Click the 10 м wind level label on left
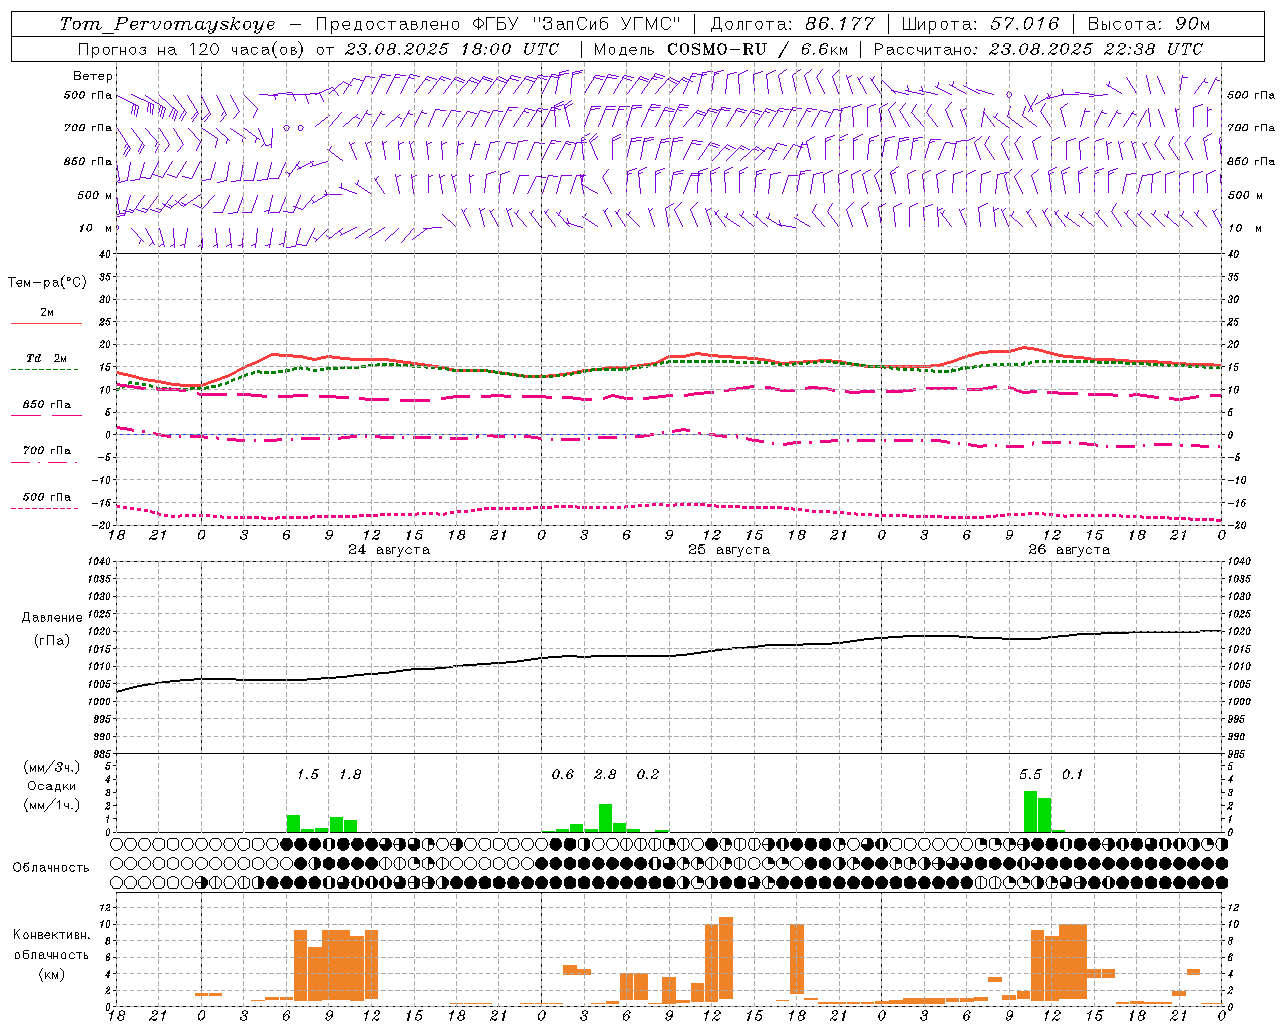Screen dimensions: 1280x1024 [96, 228]
